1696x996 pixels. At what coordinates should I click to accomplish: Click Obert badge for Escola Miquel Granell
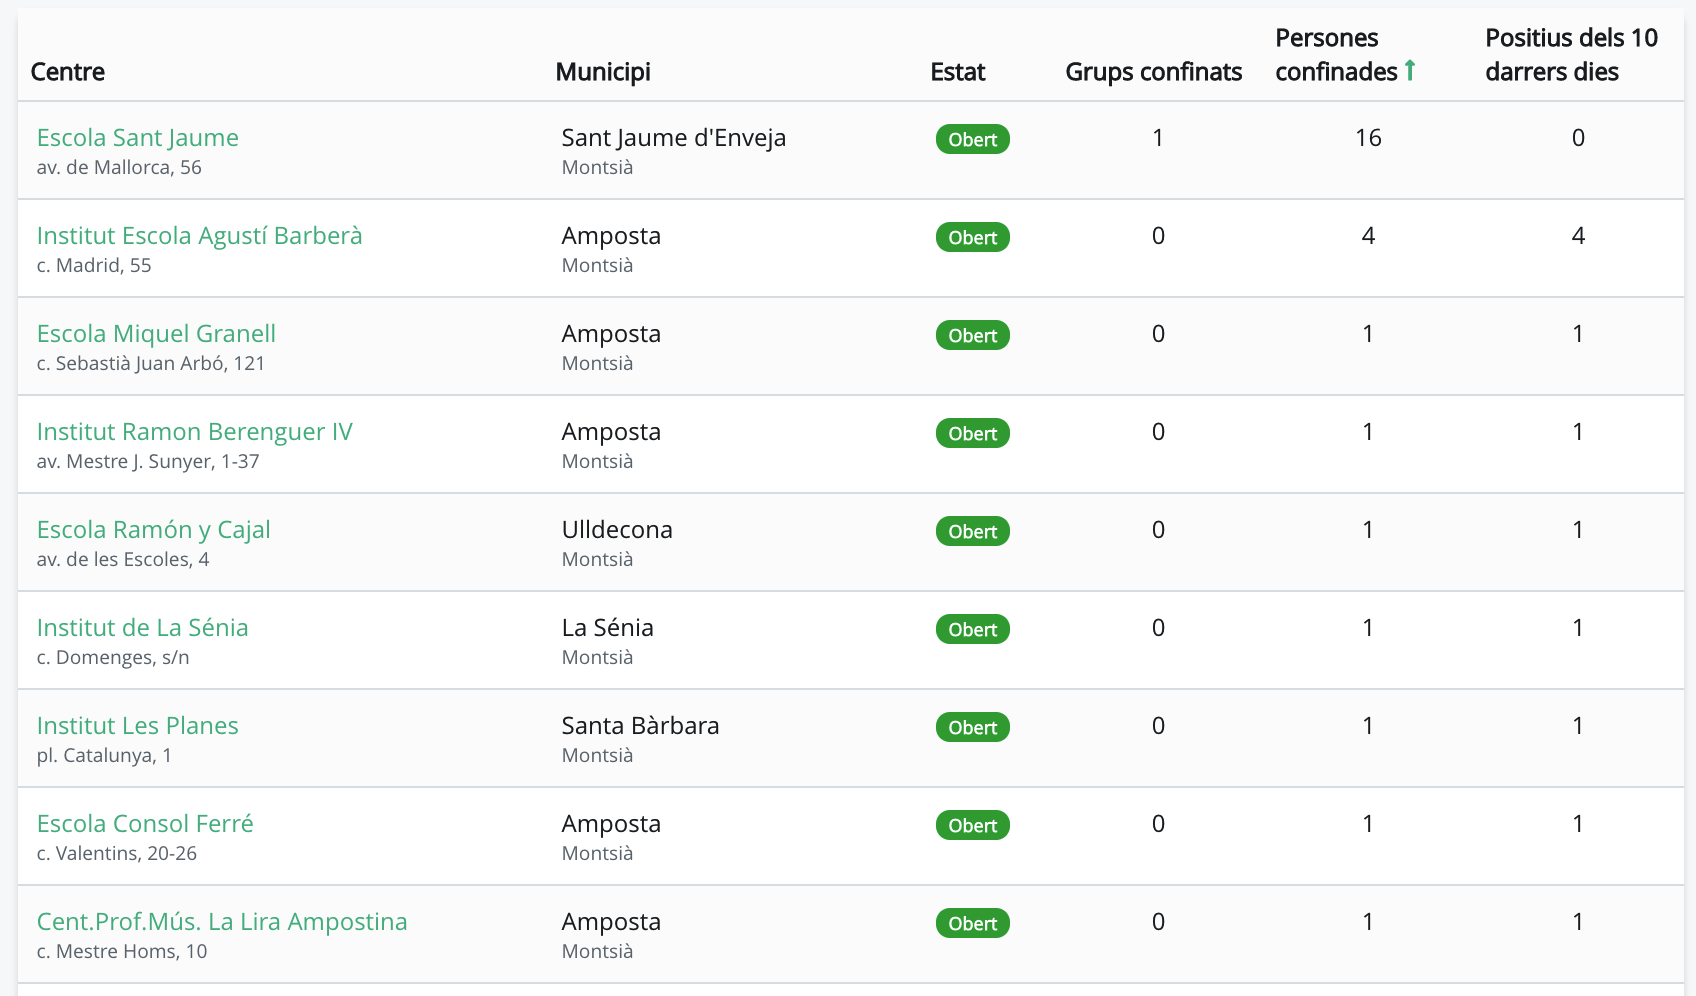pyautogui.click(x=973, y=335)
